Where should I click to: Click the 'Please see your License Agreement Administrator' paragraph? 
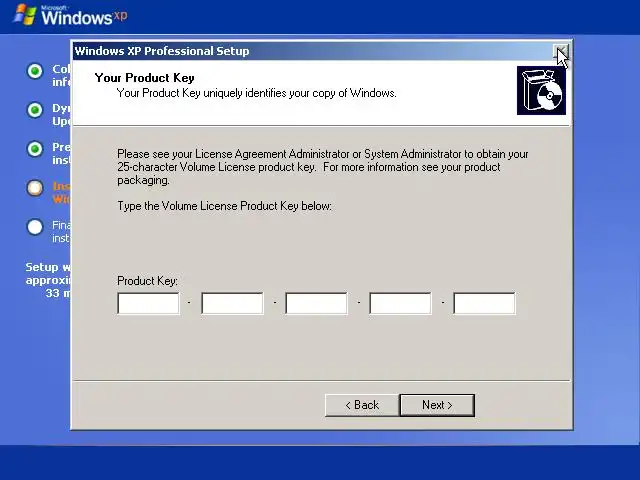pyautogui.click(x=322, y=167)
